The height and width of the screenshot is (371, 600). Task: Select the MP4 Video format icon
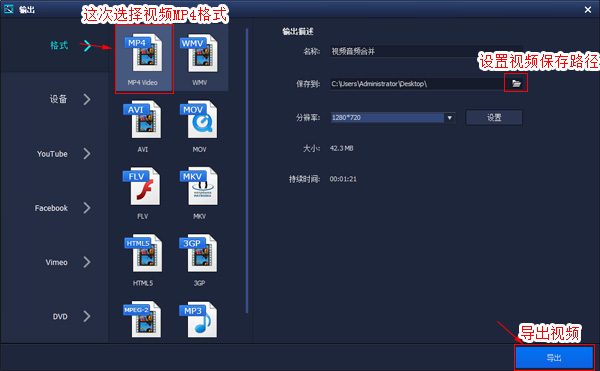point(144,59)
